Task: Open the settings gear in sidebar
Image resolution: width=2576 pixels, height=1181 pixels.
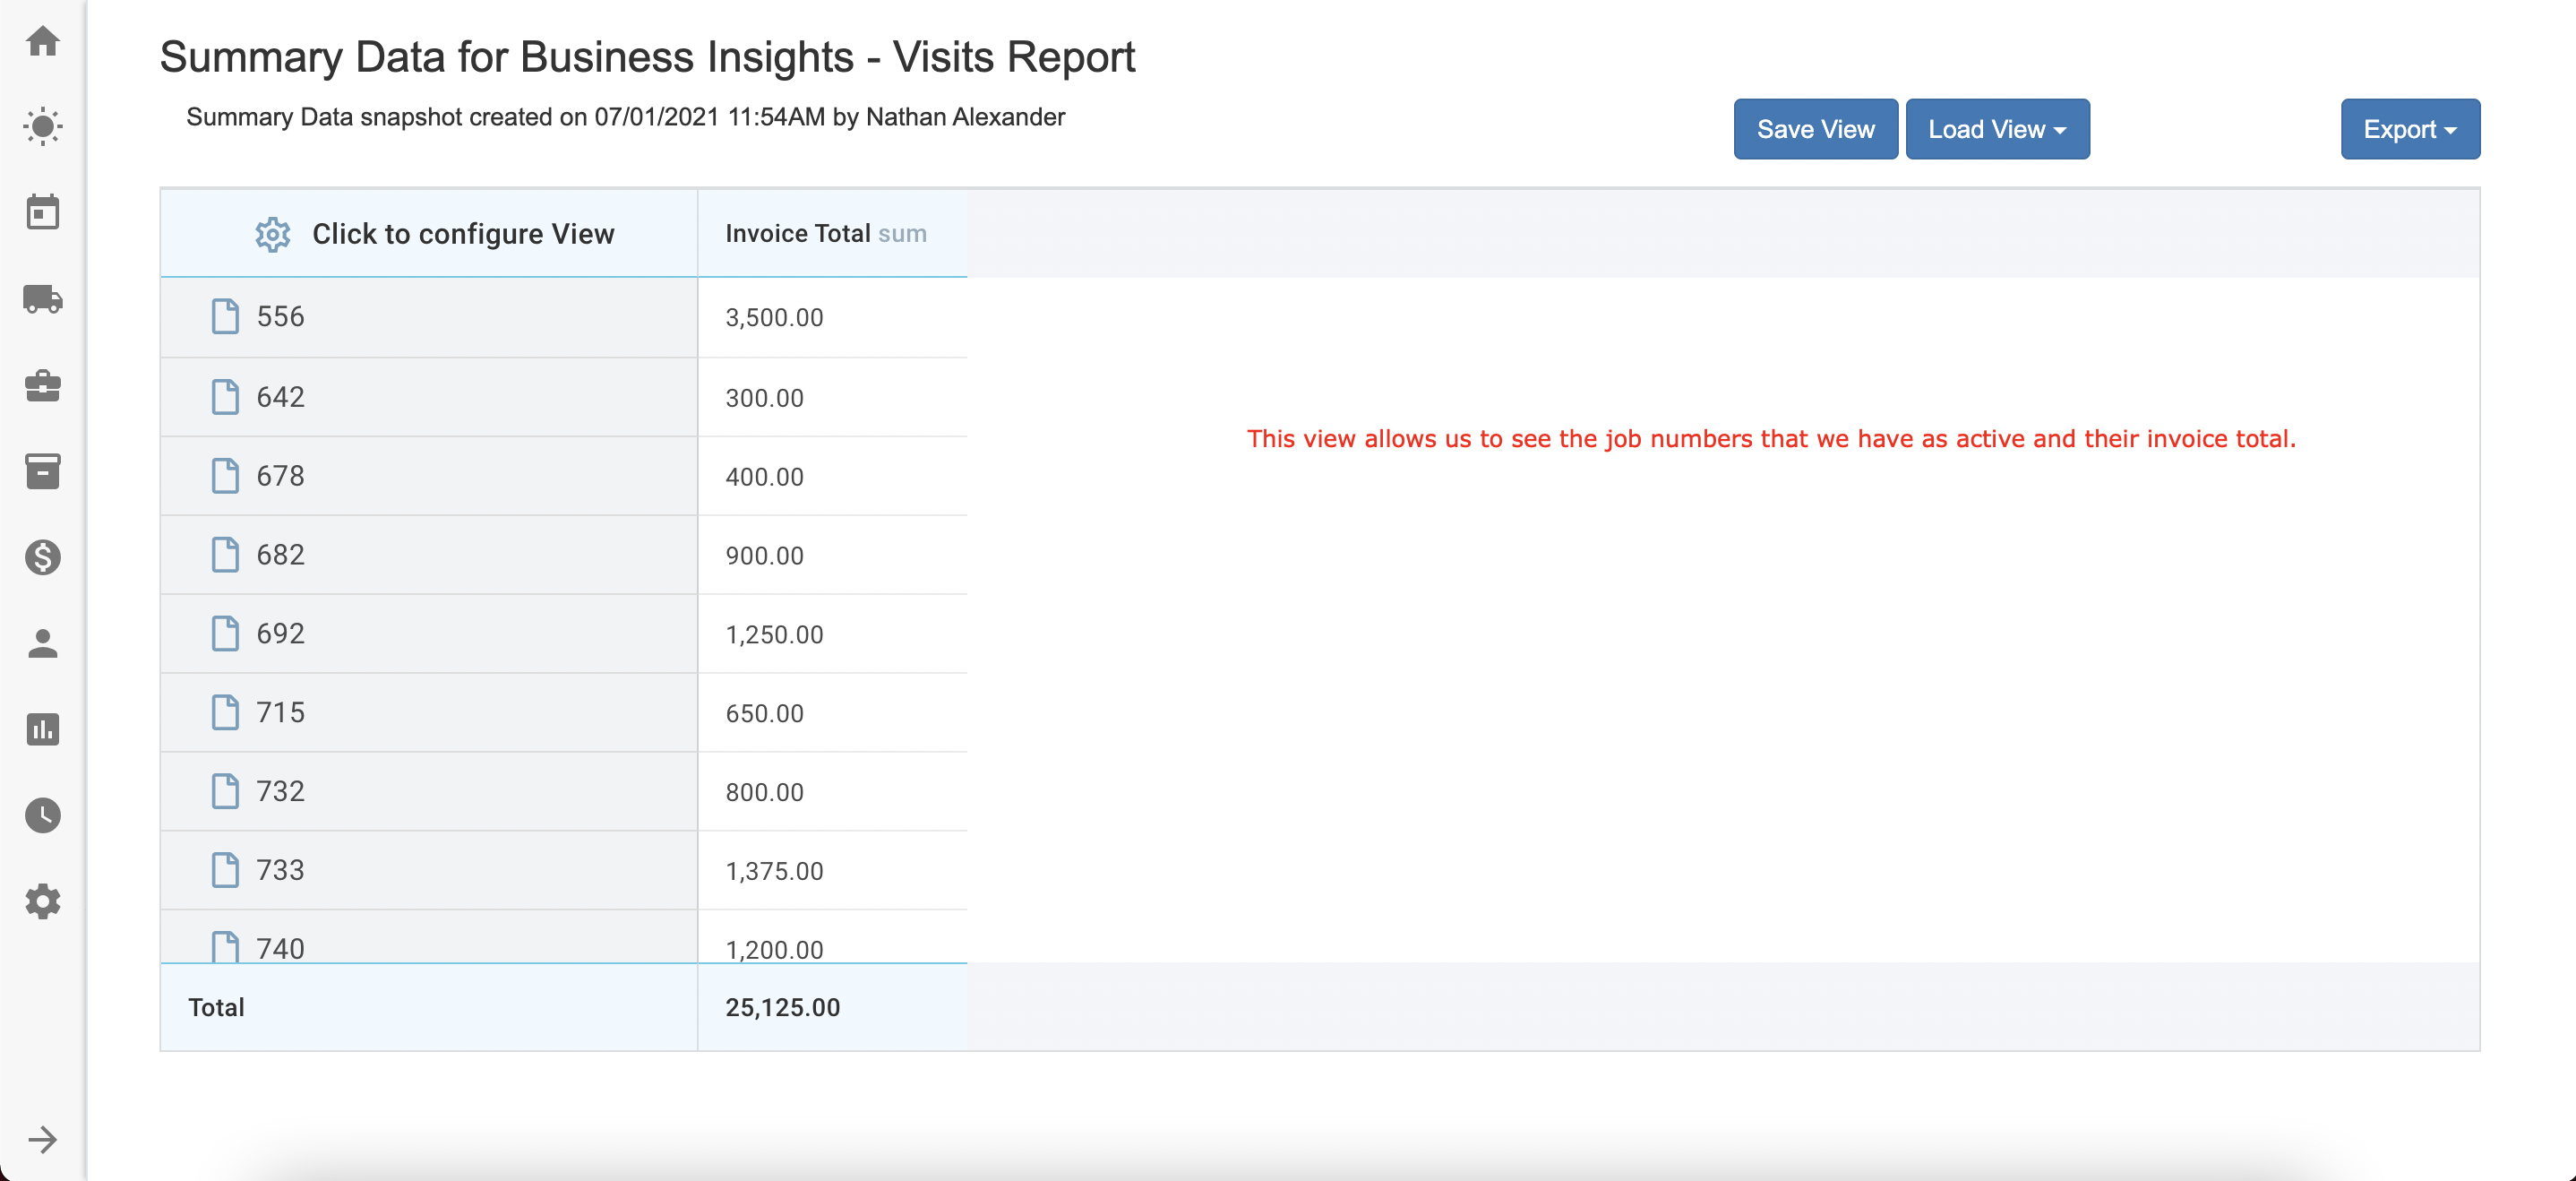Action: [42, 901]
